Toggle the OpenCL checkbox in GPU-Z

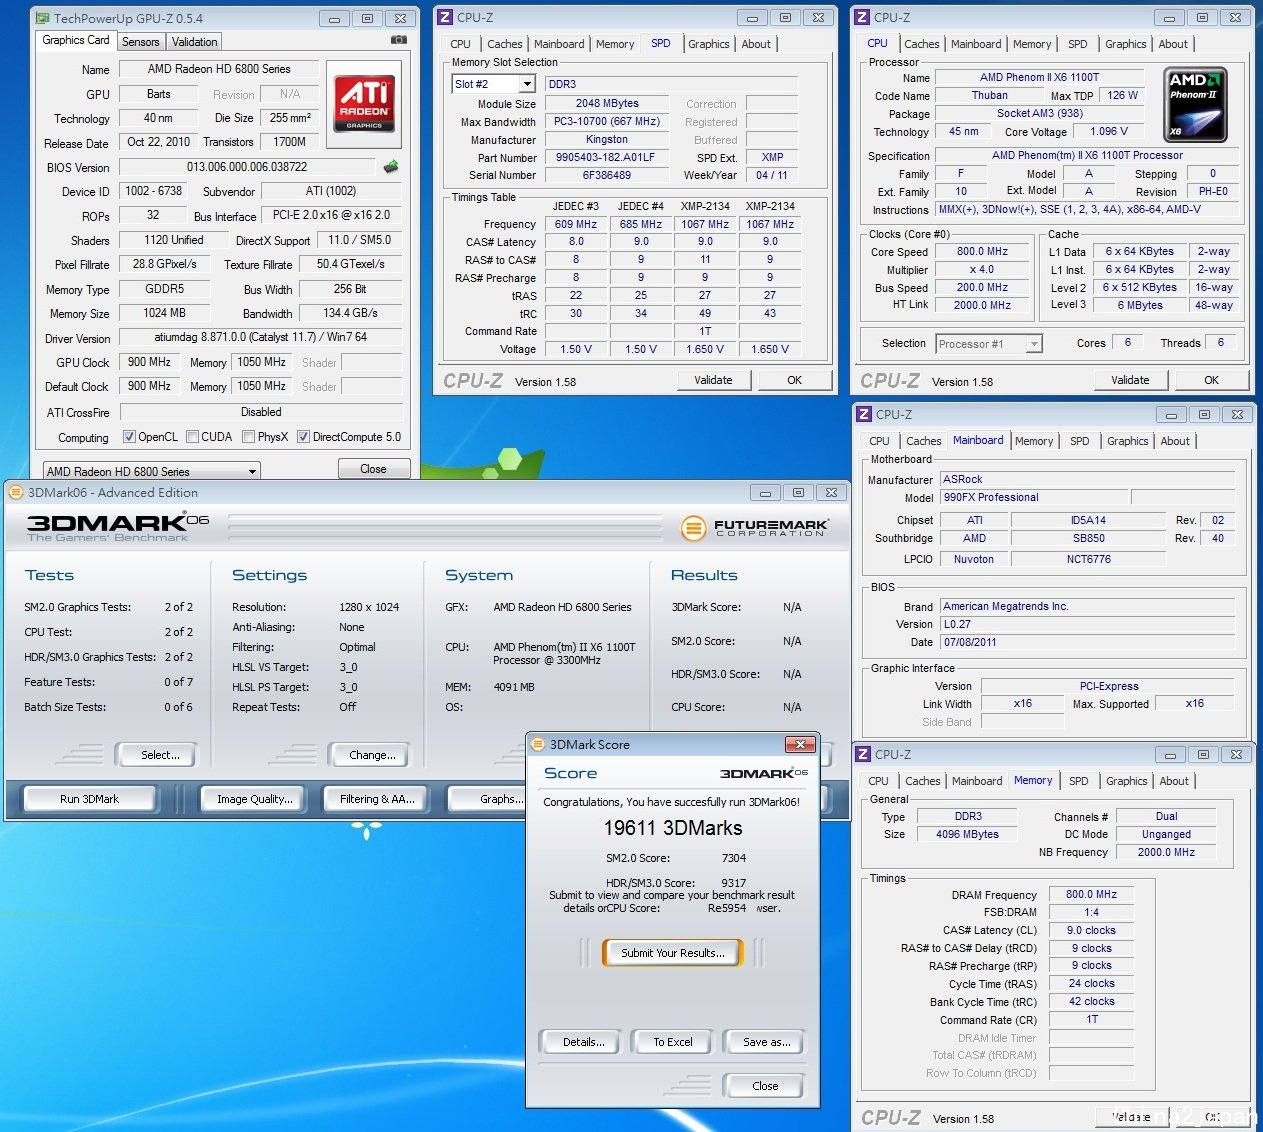coord(129,437)
